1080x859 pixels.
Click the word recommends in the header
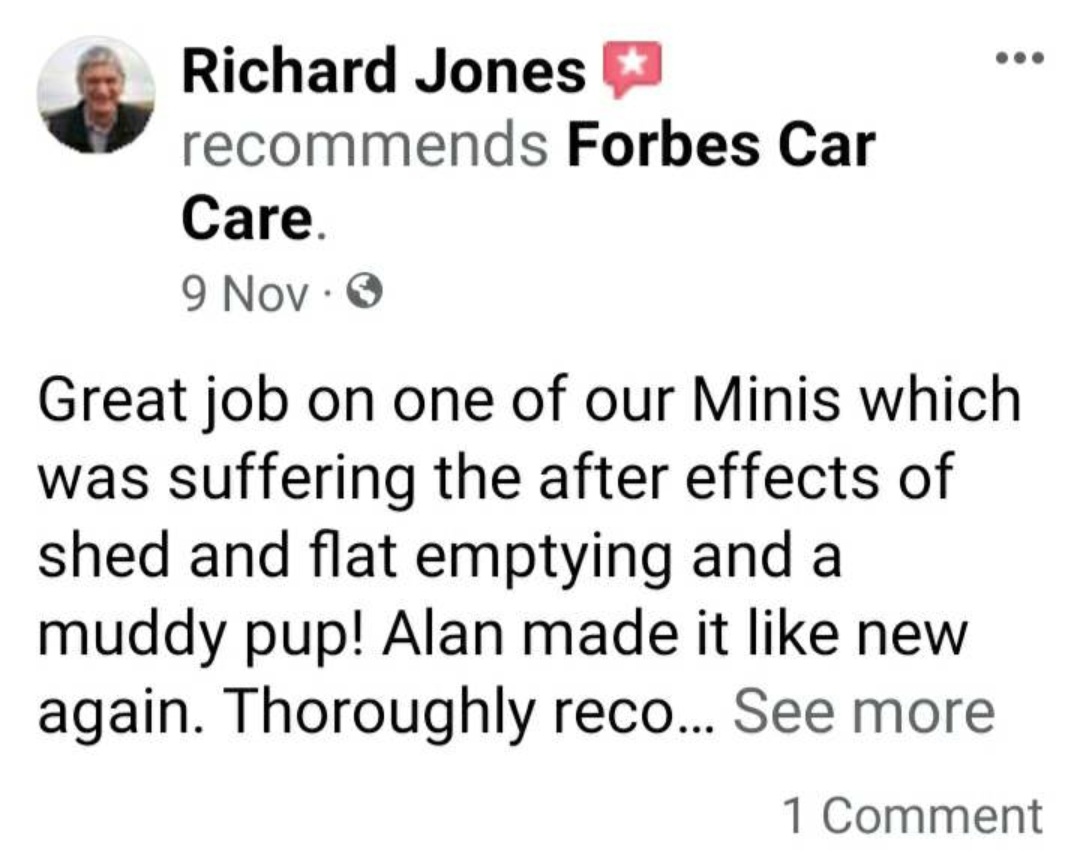(x=365, y=145)
